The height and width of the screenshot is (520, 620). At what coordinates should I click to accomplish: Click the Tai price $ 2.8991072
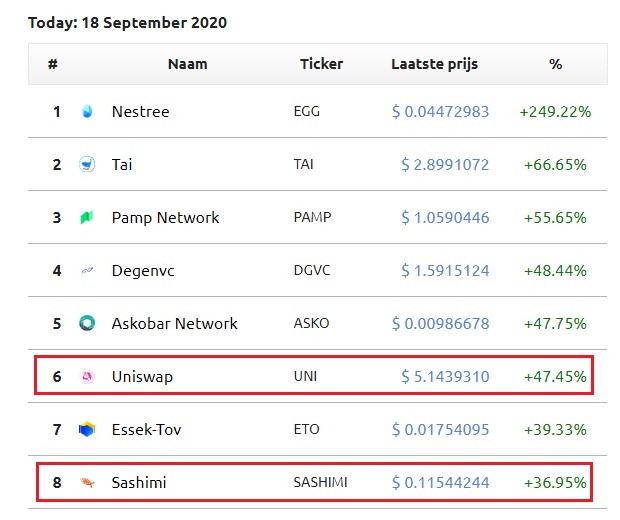click(445, 165)
